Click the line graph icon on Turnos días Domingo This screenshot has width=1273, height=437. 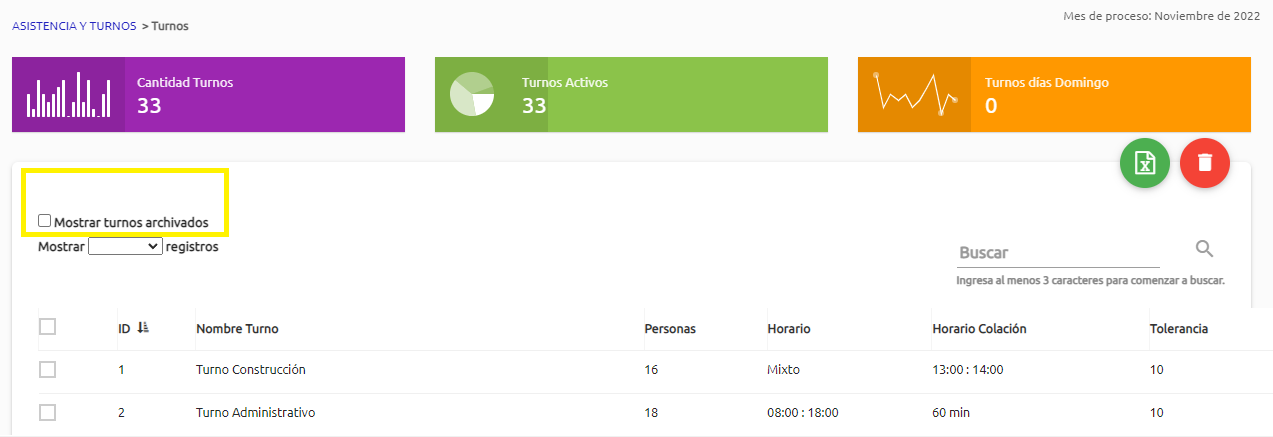[914, 95]
